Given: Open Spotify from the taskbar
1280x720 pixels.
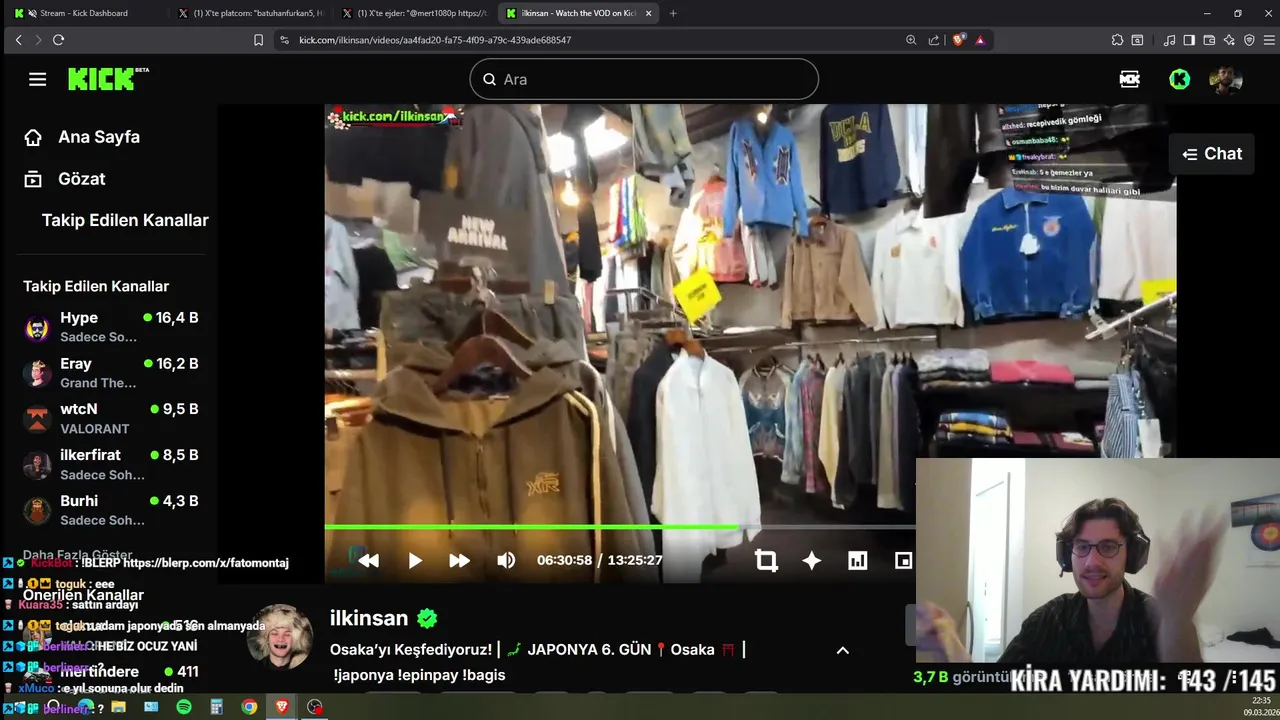Looking at the screenshot, I should [x=184, y=707].
